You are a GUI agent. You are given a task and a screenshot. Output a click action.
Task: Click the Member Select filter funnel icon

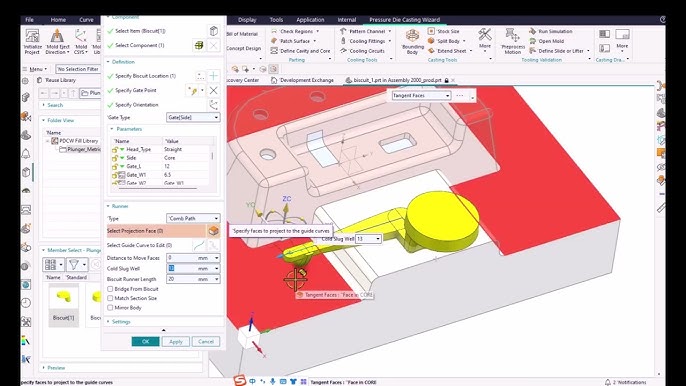coord(74,264)
